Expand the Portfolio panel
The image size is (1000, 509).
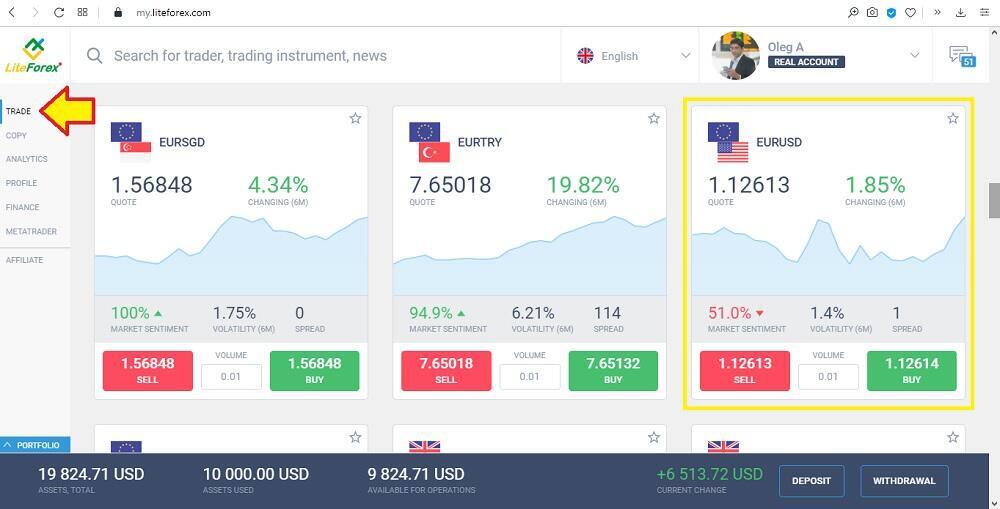(35, 445)
